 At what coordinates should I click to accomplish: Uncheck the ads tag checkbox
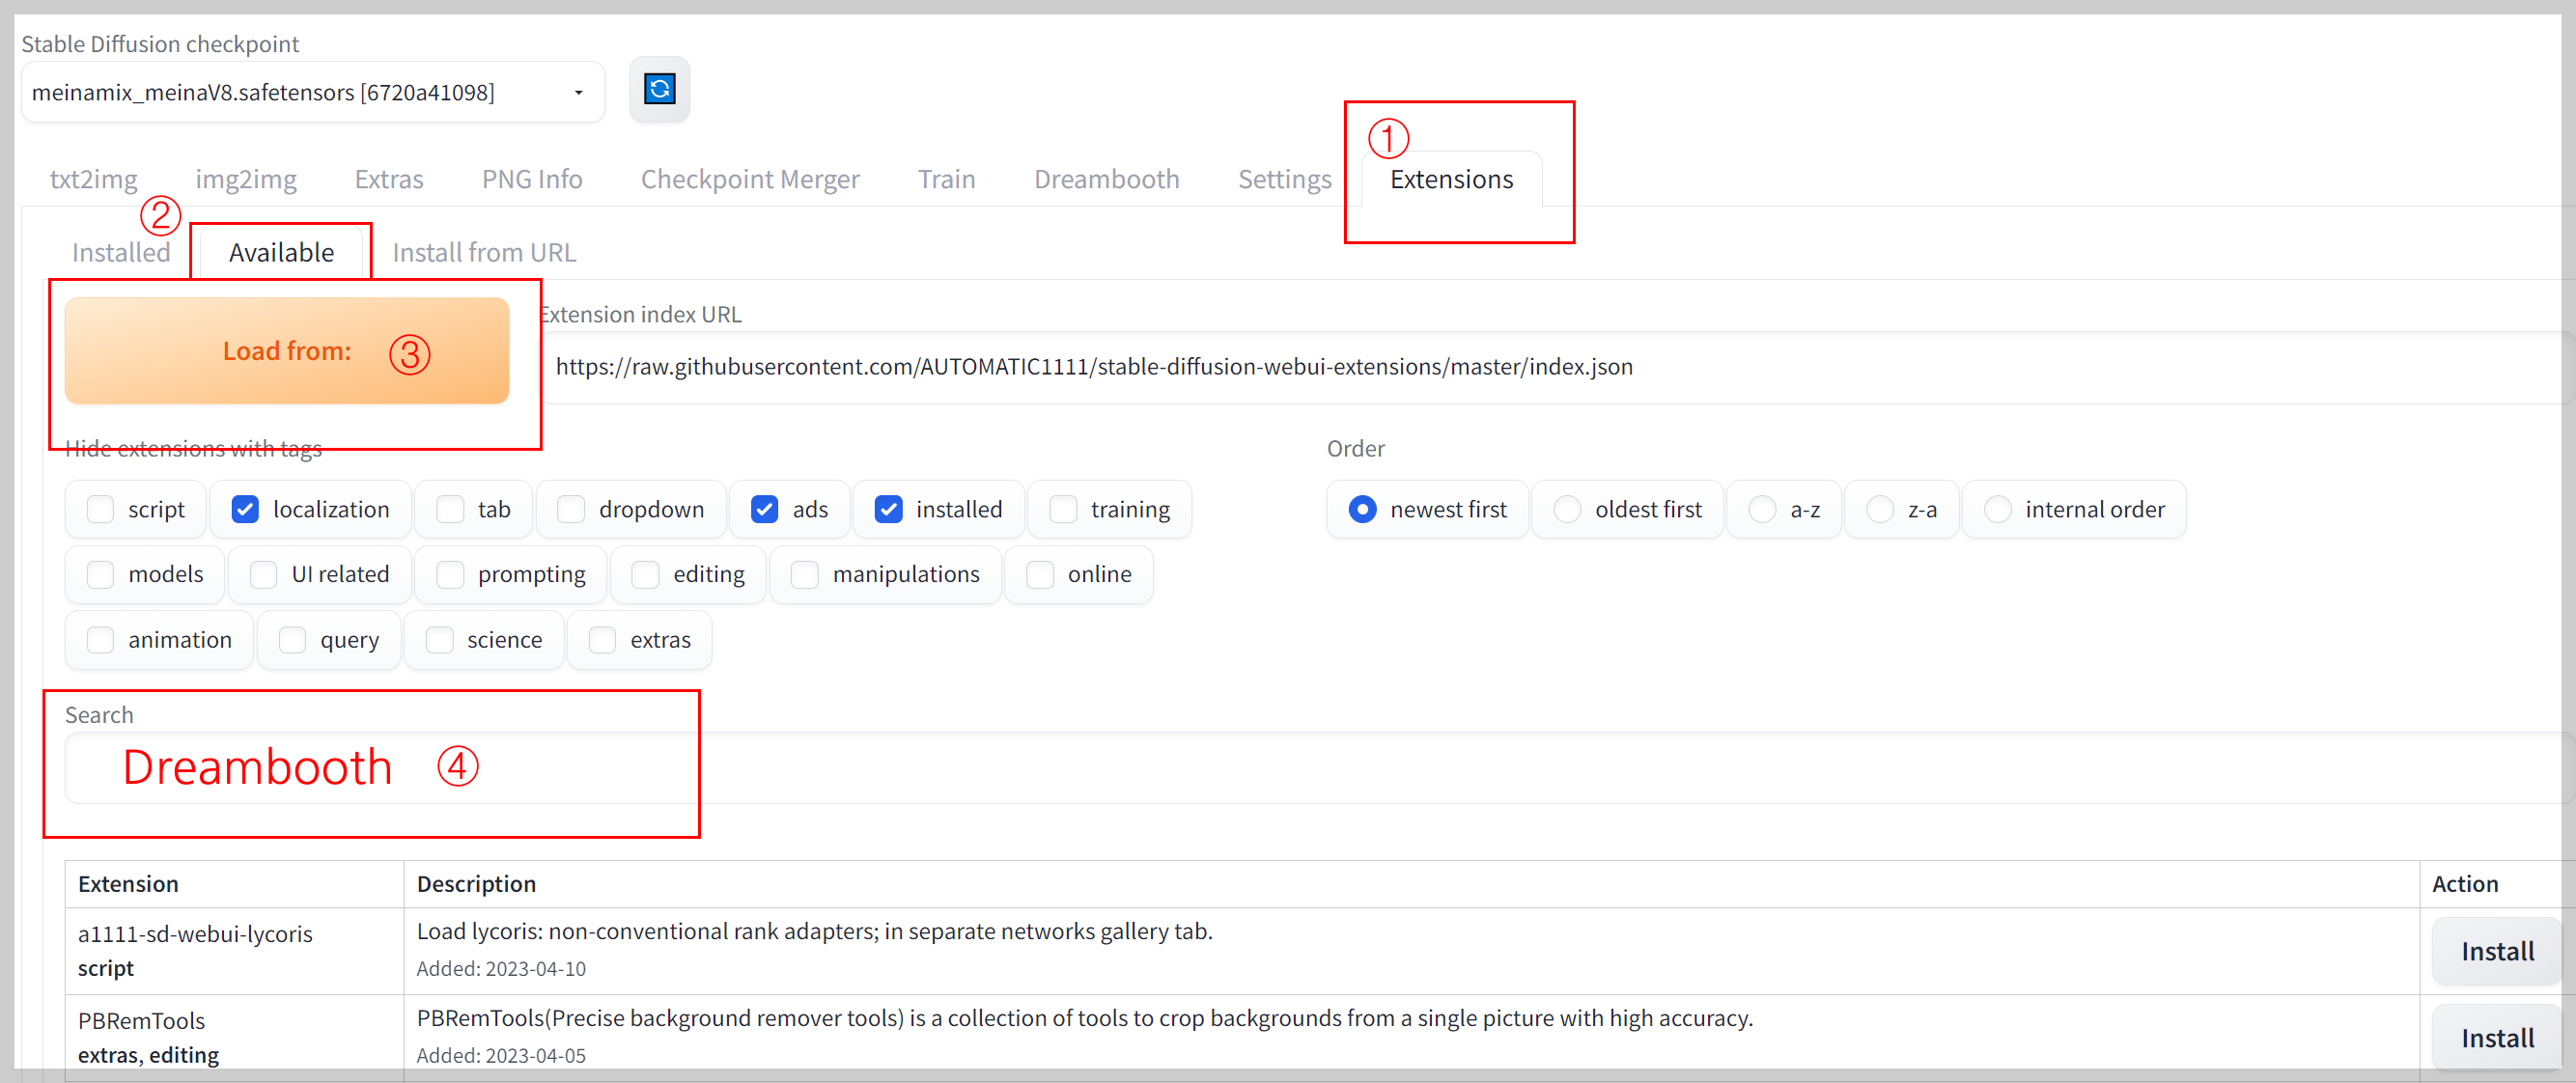(x=765, y=509)
